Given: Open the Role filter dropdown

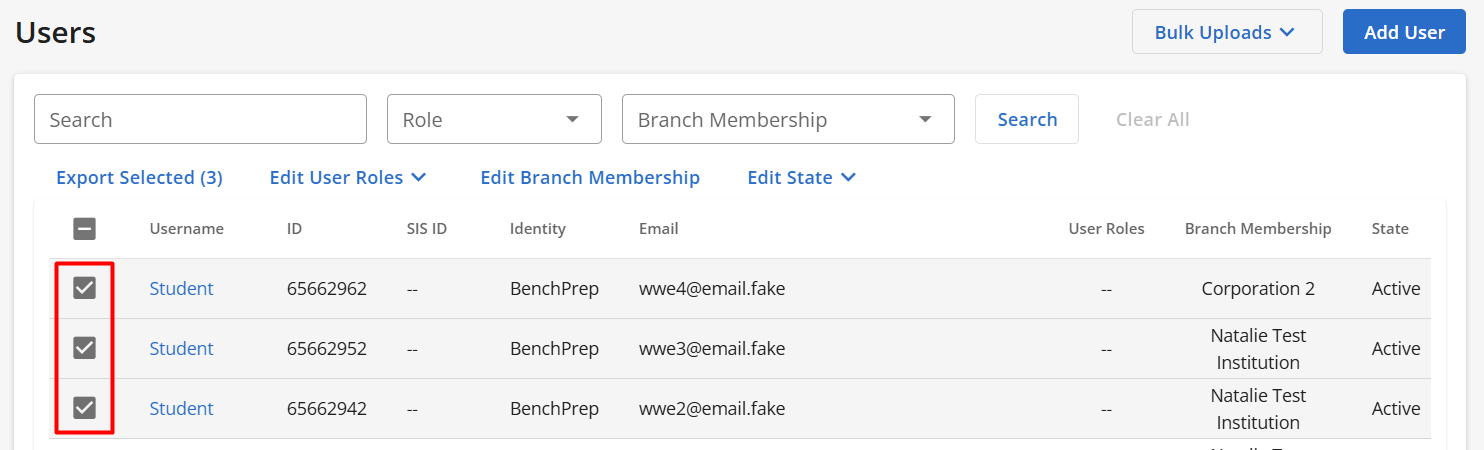Looking at the screenshot, I should [494, 119].
